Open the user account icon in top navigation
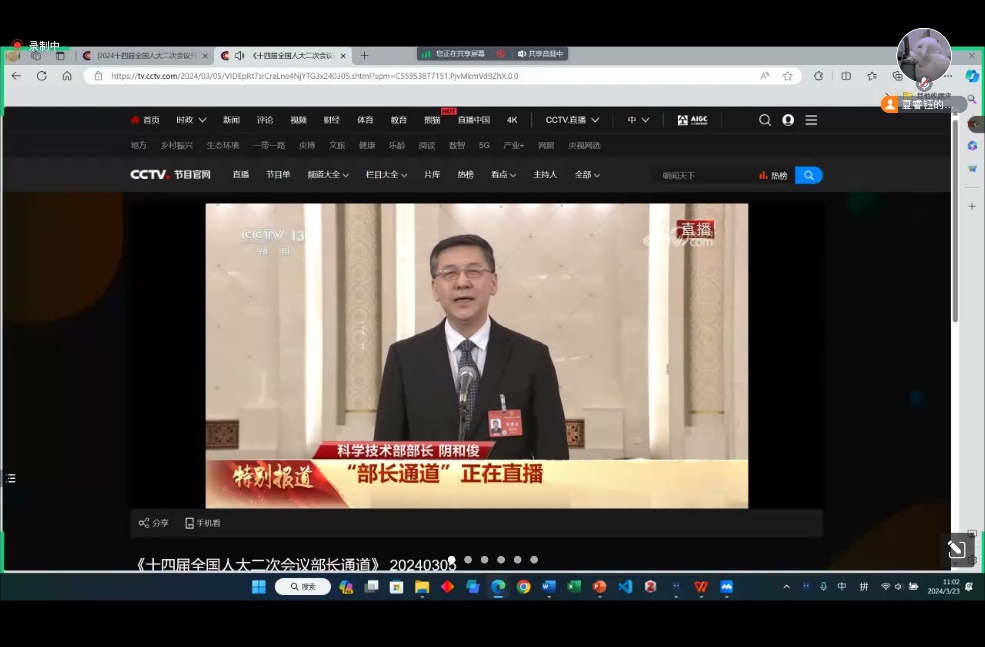This screenshot has height=647, width=985. 788,120
